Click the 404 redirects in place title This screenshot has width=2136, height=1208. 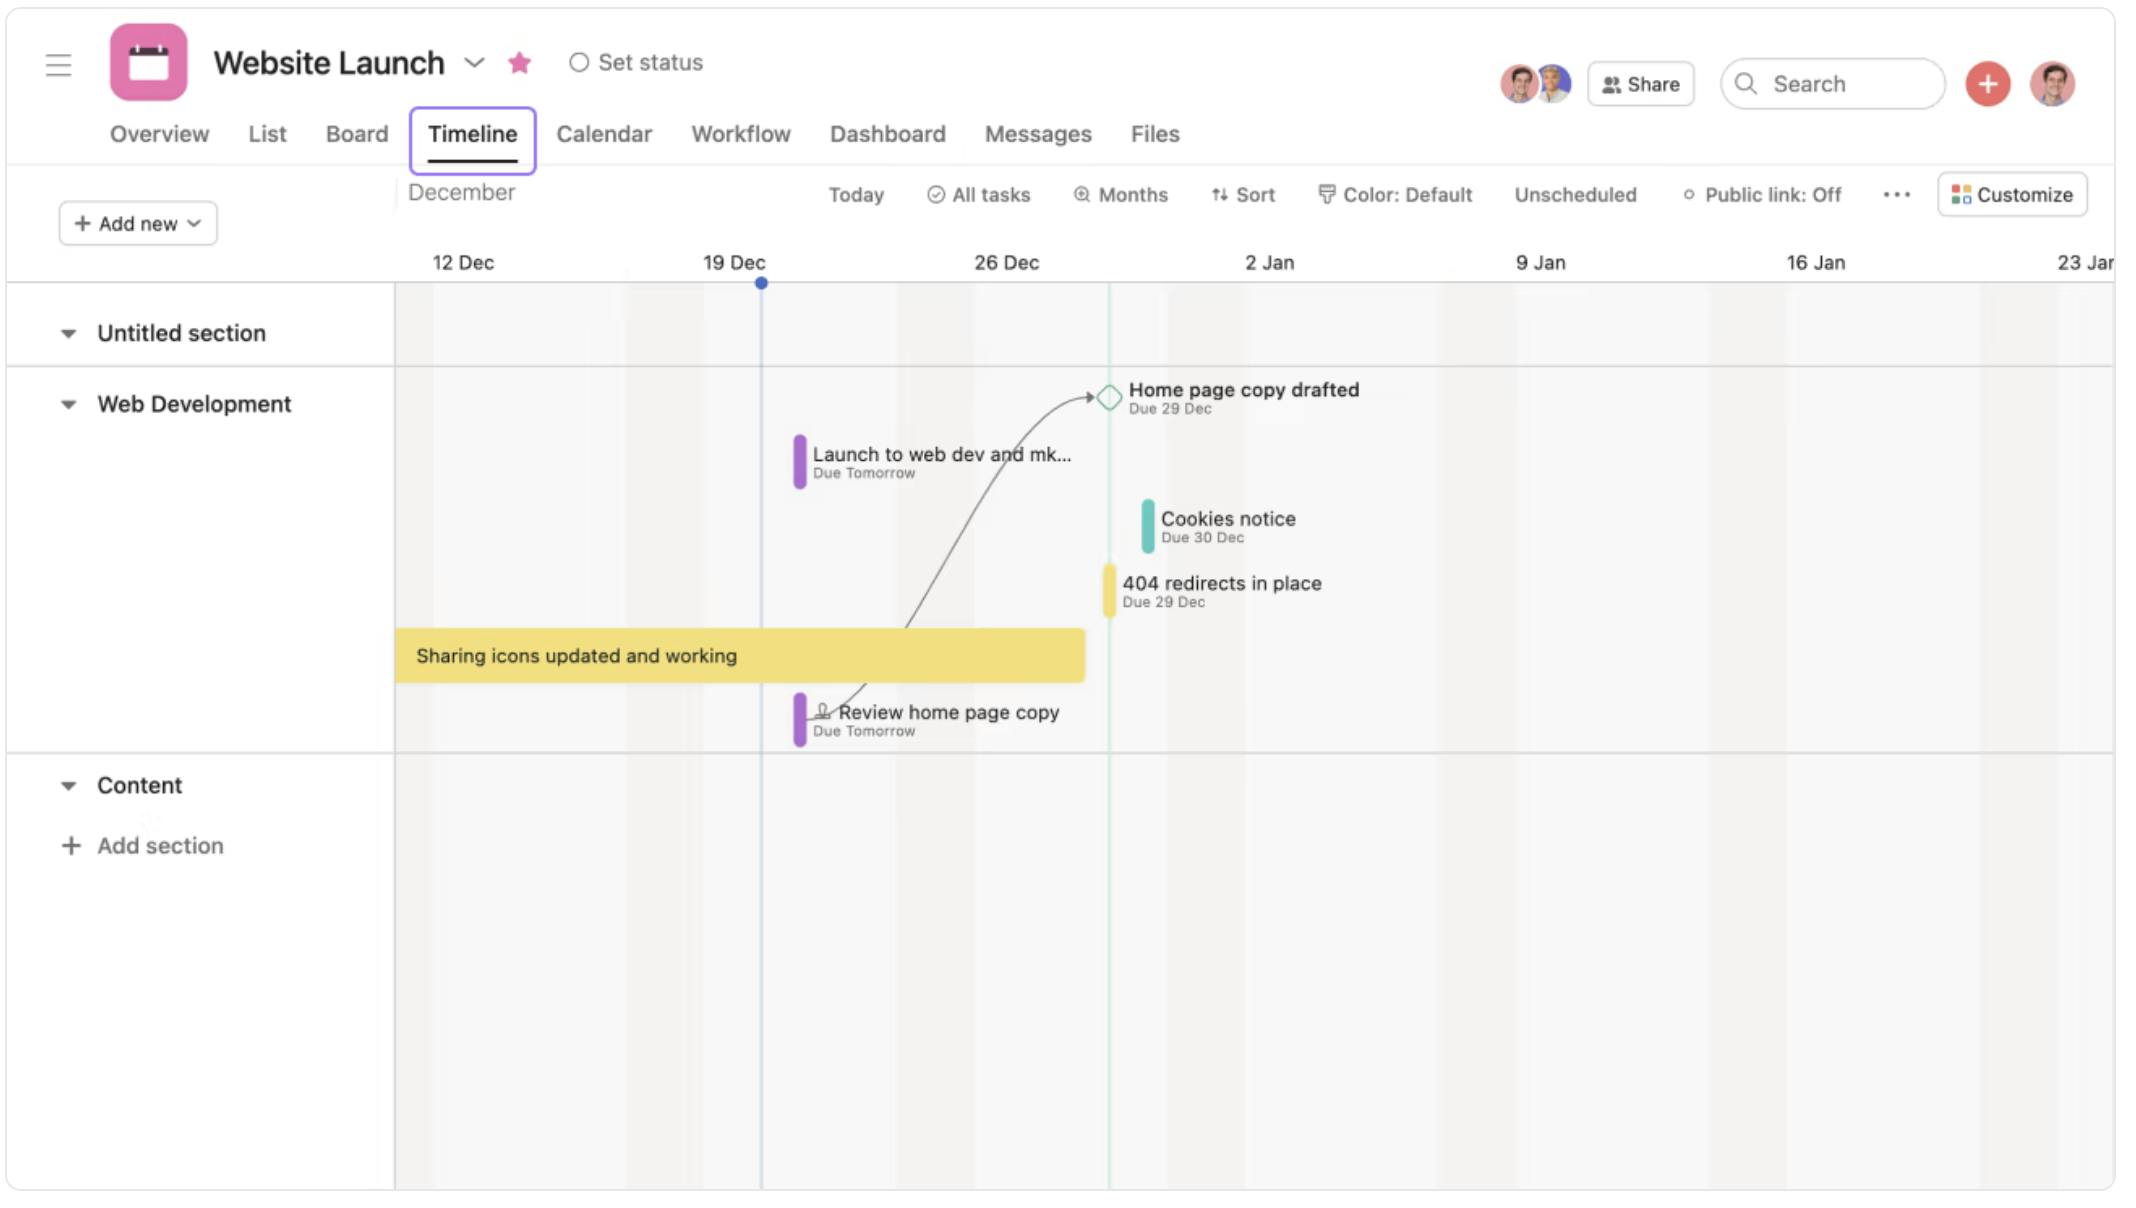tap(1221, 583)
